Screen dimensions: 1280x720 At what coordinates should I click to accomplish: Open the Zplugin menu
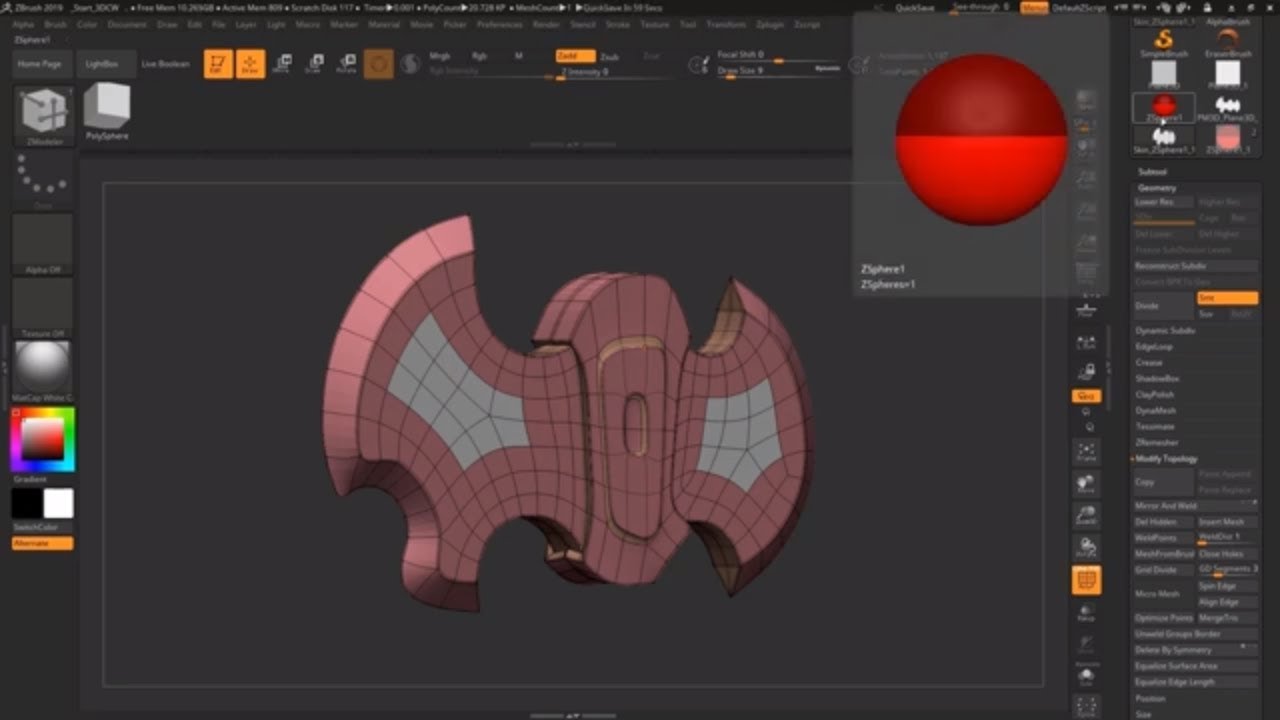pyautogui.click(x=770, y=24)
